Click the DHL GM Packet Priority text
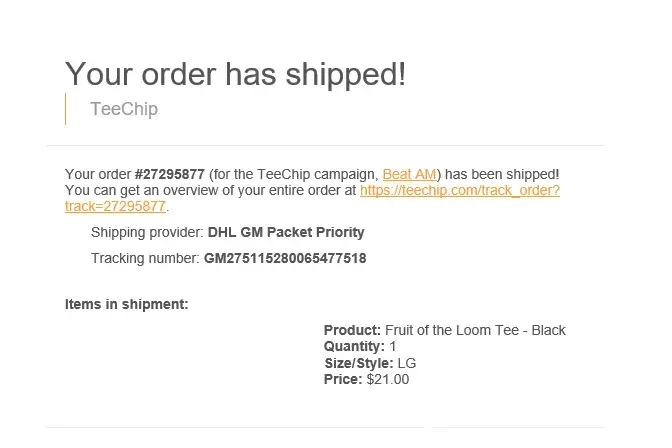 tap(286, 232)
